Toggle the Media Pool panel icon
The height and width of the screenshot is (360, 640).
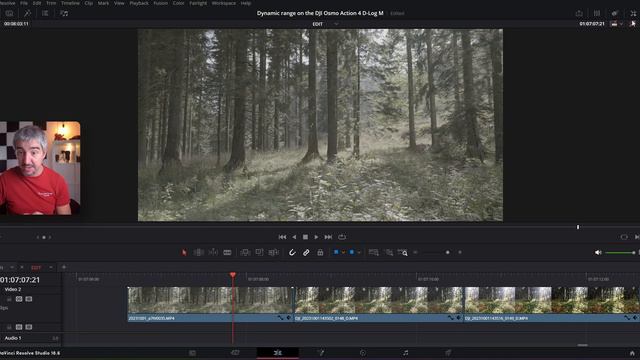pos(9,13)
